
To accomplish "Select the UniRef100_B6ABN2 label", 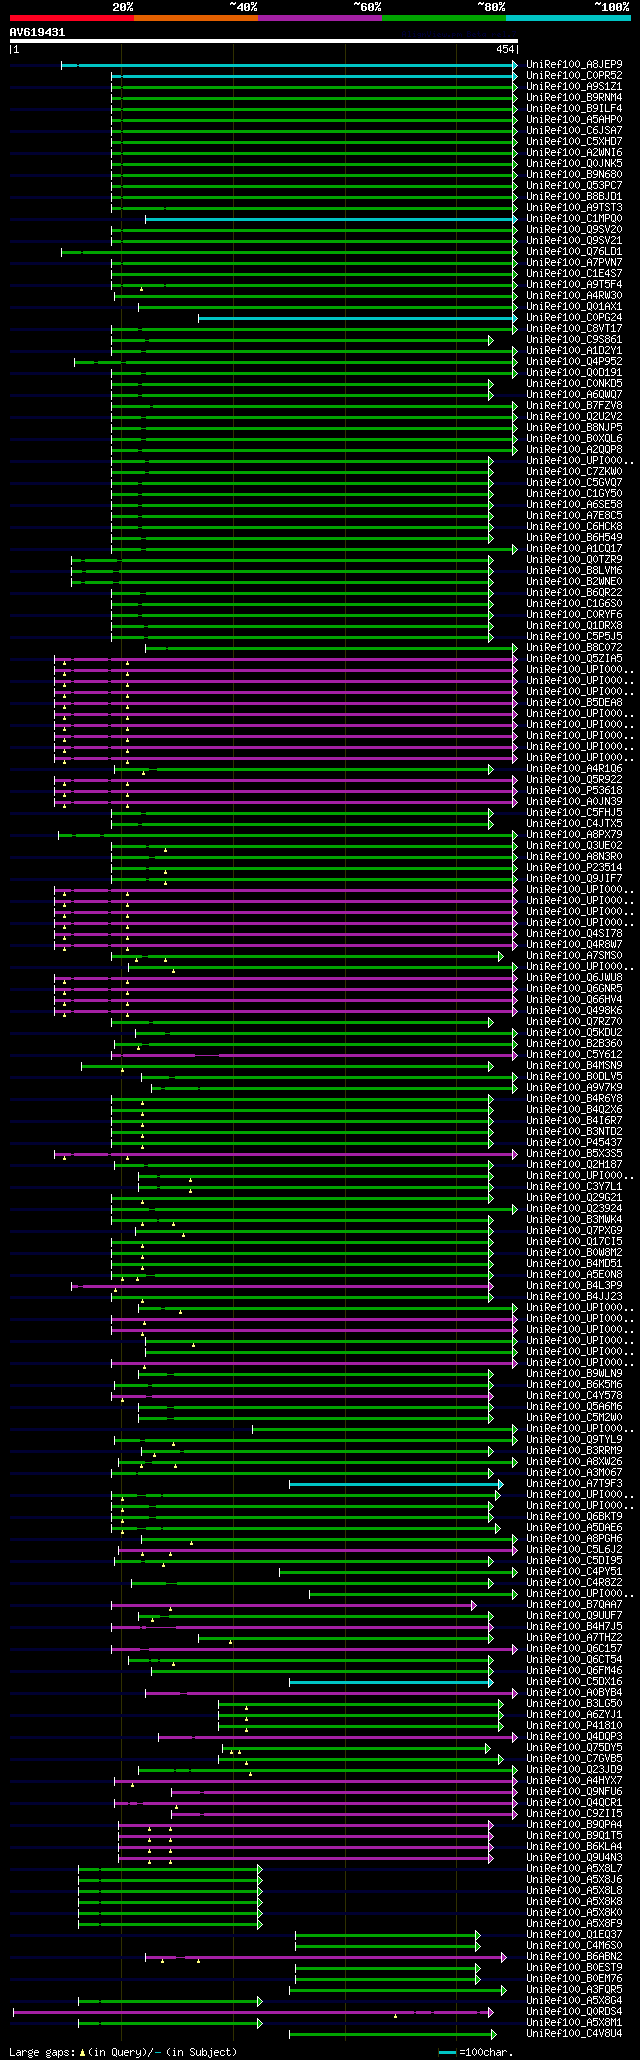I will coord(574,1957).
